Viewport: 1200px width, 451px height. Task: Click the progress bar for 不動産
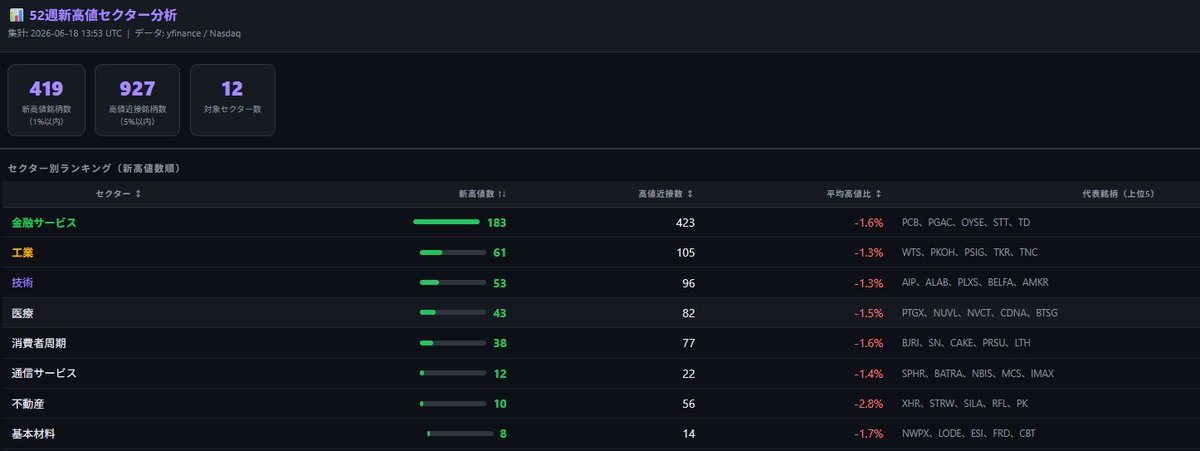pyautogui.click(x=453, y=403)
